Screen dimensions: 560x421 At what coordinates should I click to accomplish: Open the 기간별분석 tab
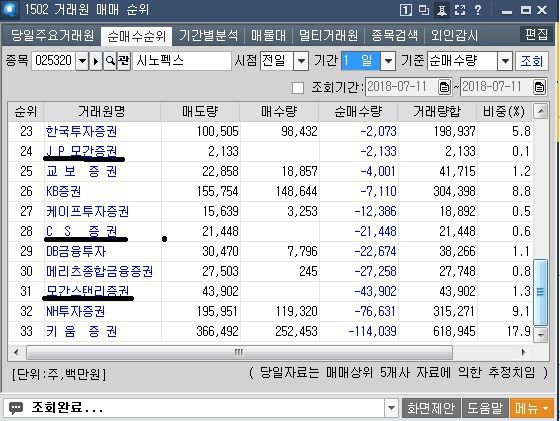coord(208,35)
